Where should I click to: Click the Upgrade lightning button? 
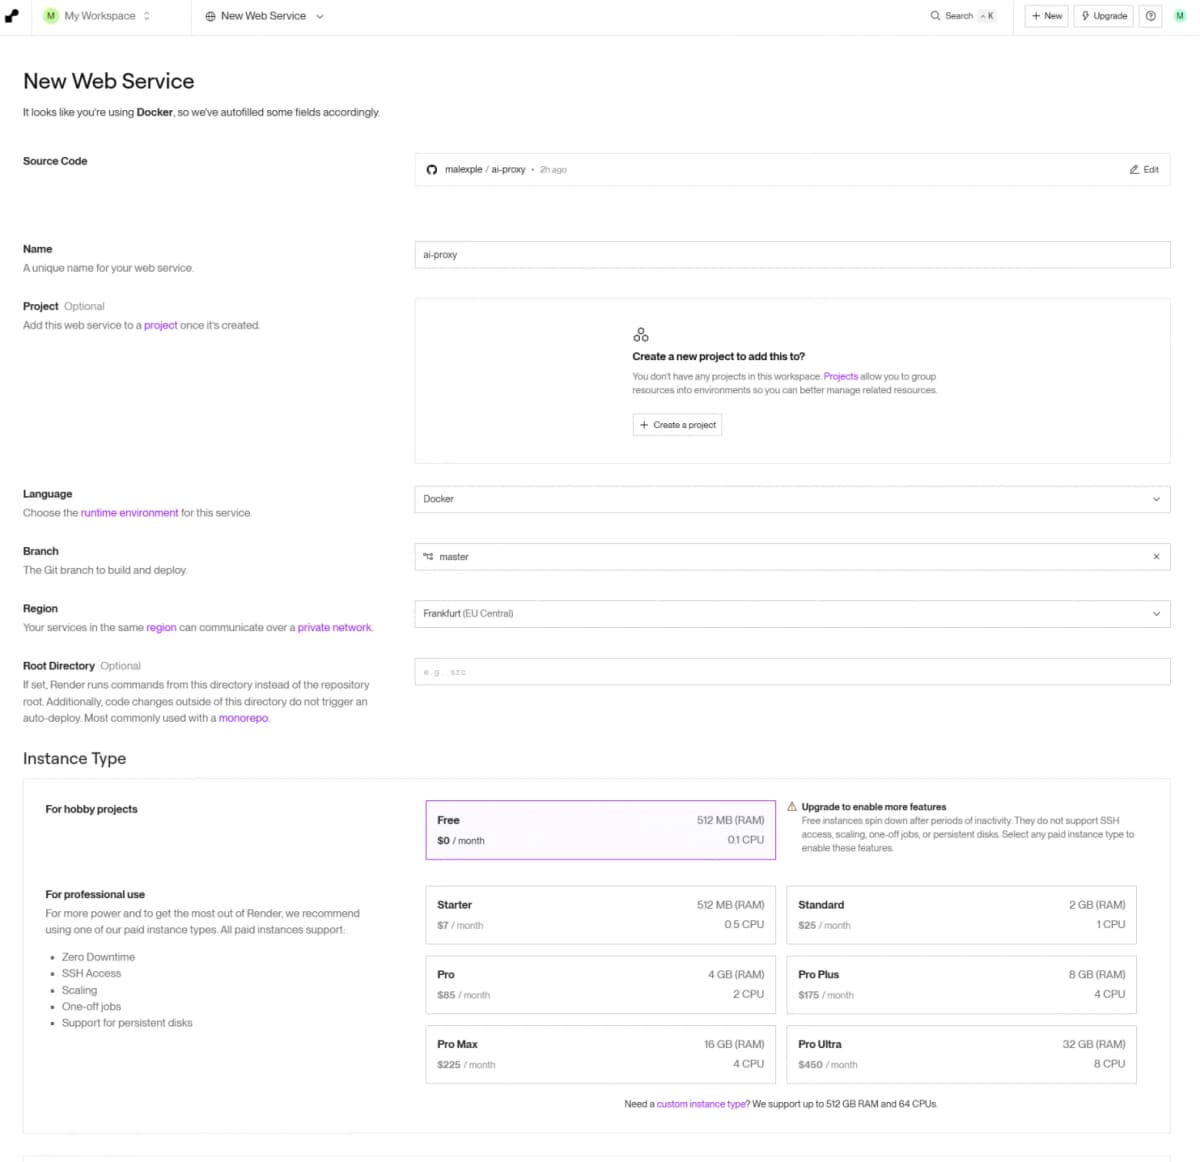pyautogui.click(x=1104, y=16)
